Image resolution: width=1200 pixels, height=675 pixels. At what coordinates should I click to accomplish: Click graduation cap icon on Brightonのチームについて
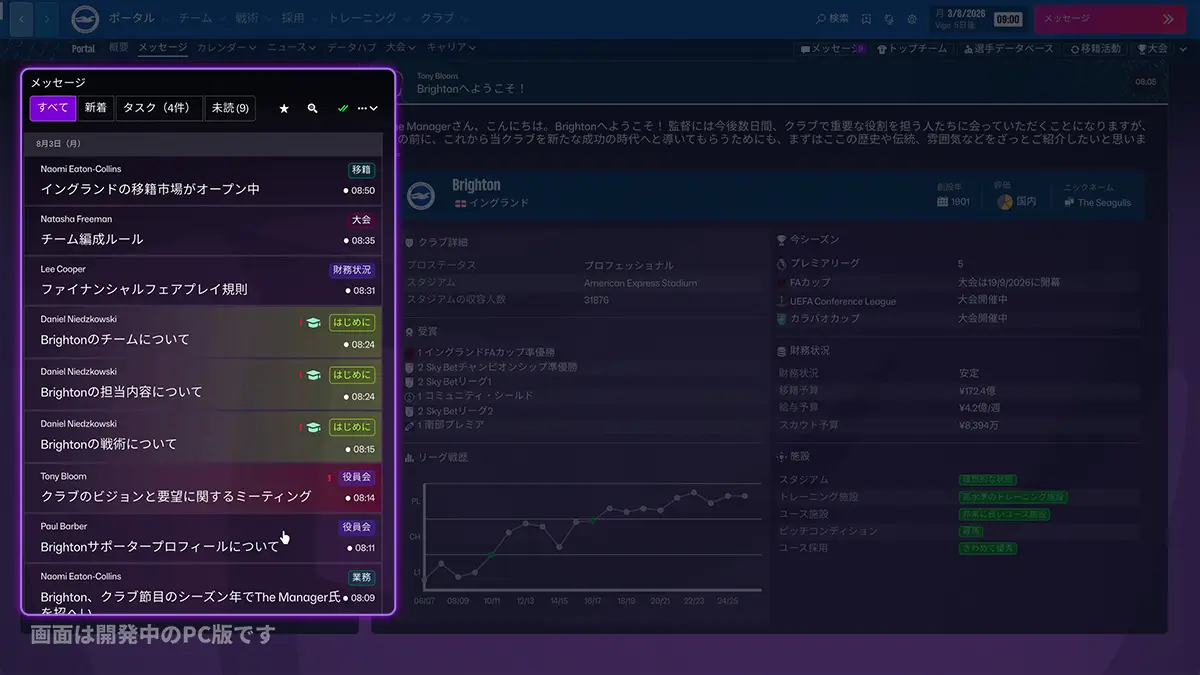[x=313, y=323]
